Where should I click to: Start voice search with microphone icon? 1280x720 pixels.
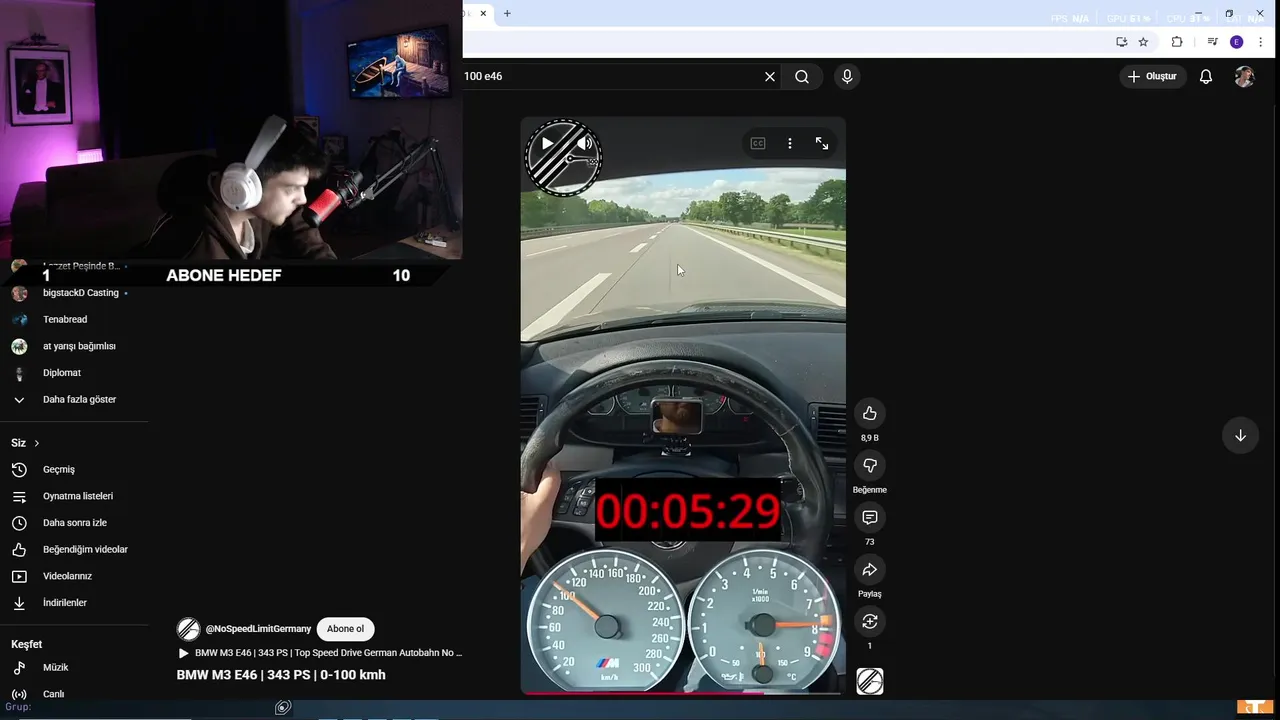tap(847, 76)
